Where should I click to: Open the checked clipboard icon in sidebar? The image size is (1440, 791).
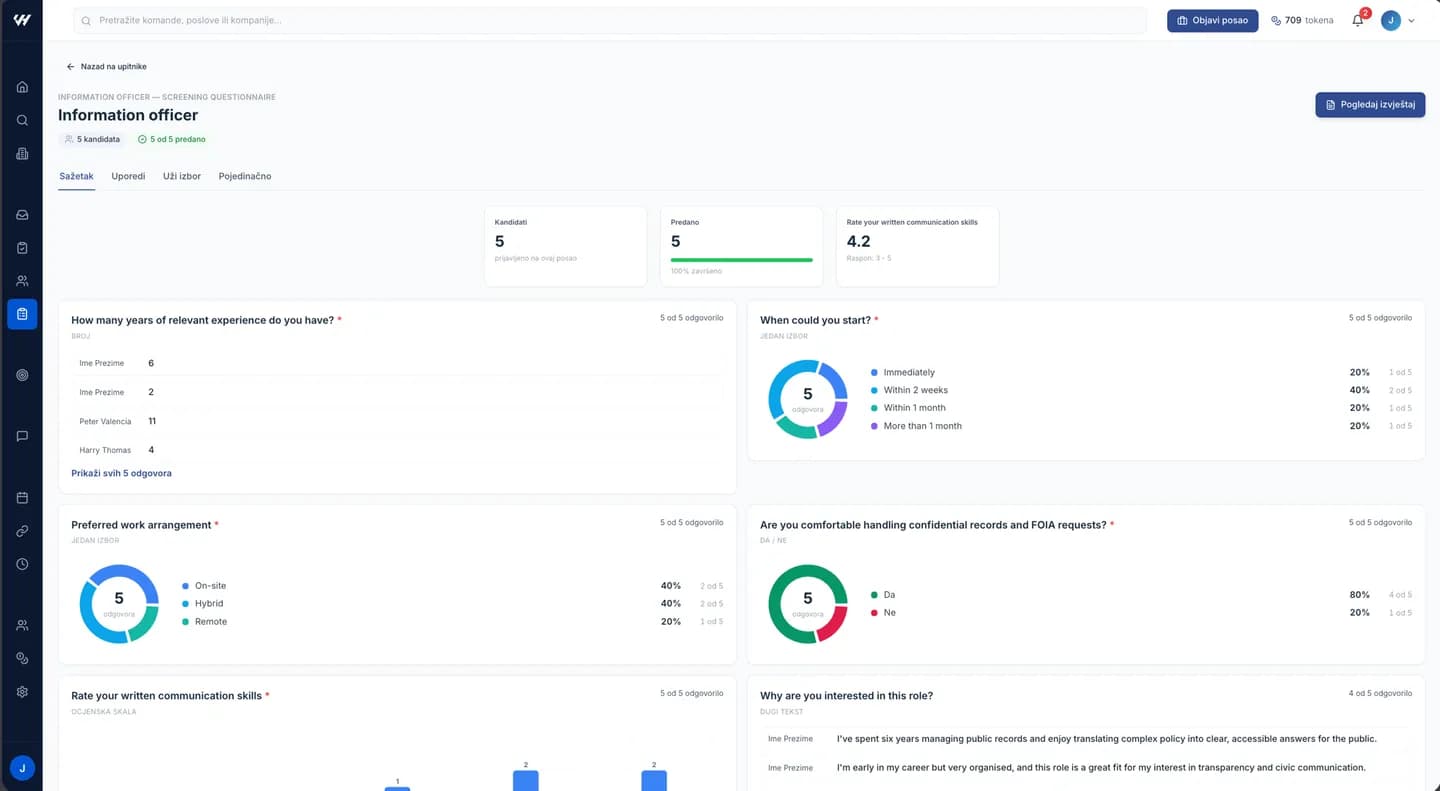pos(22,248)
